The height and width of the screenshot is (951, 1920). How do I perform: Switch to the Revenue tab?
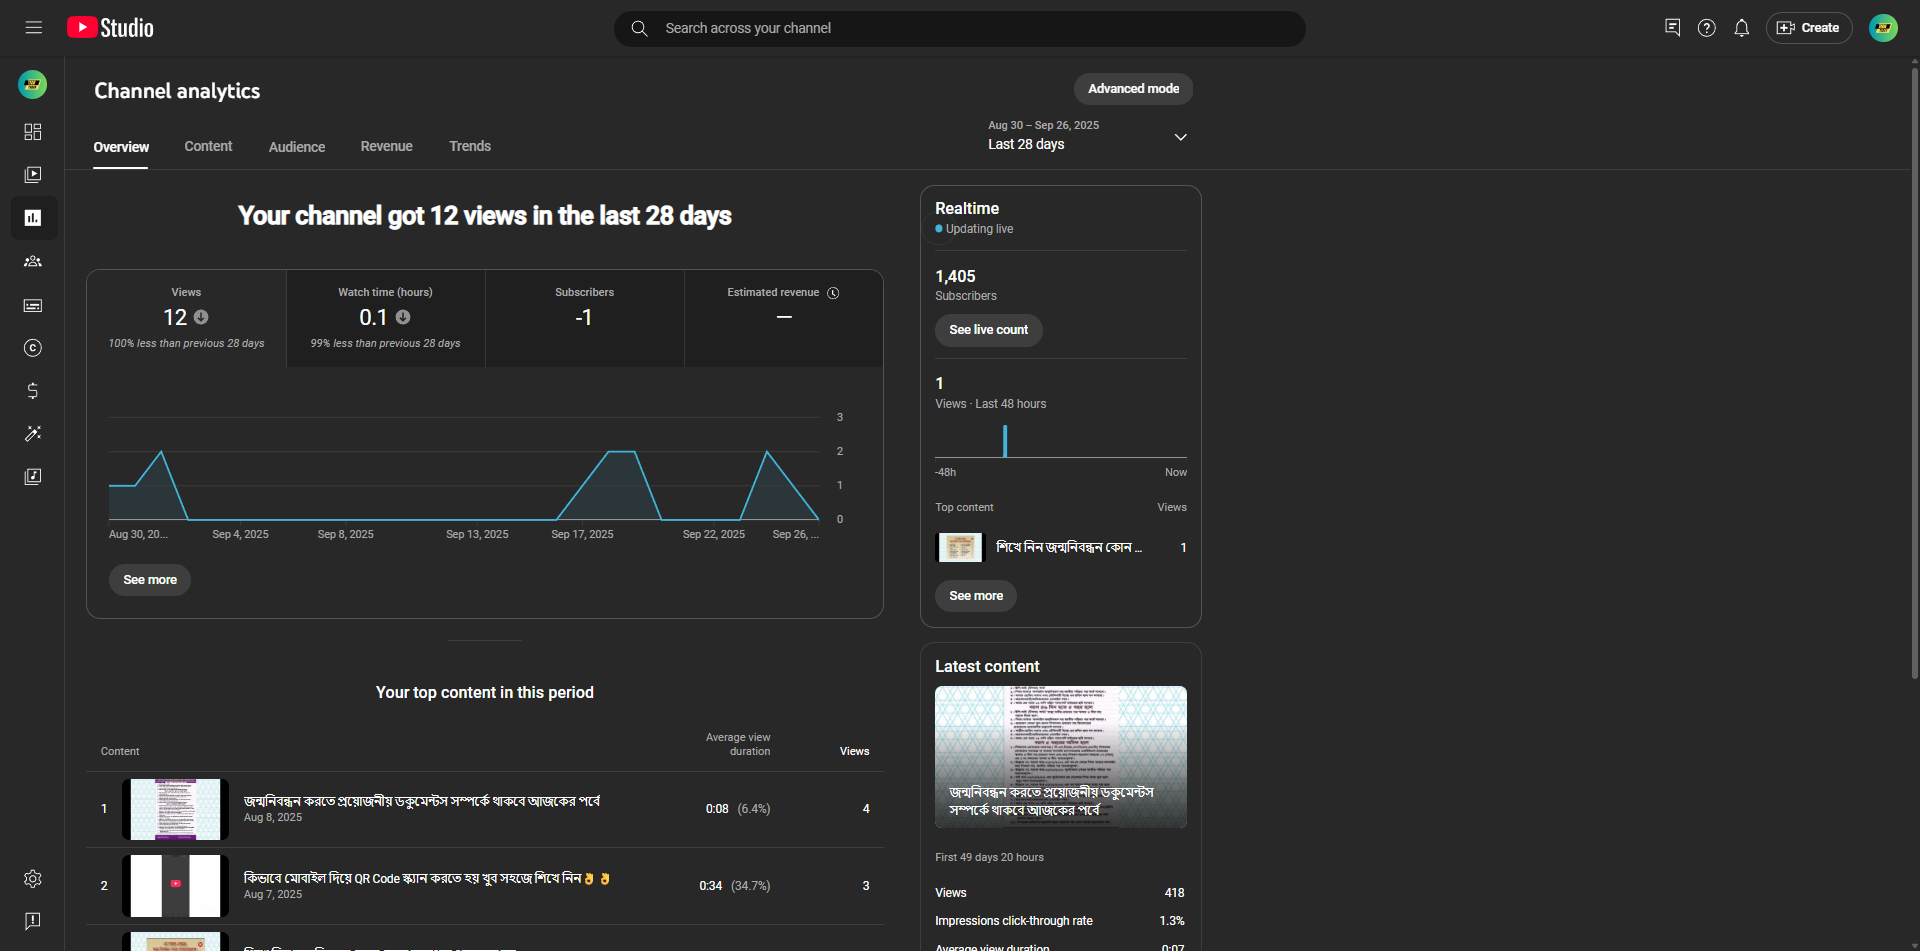point(386,147)
